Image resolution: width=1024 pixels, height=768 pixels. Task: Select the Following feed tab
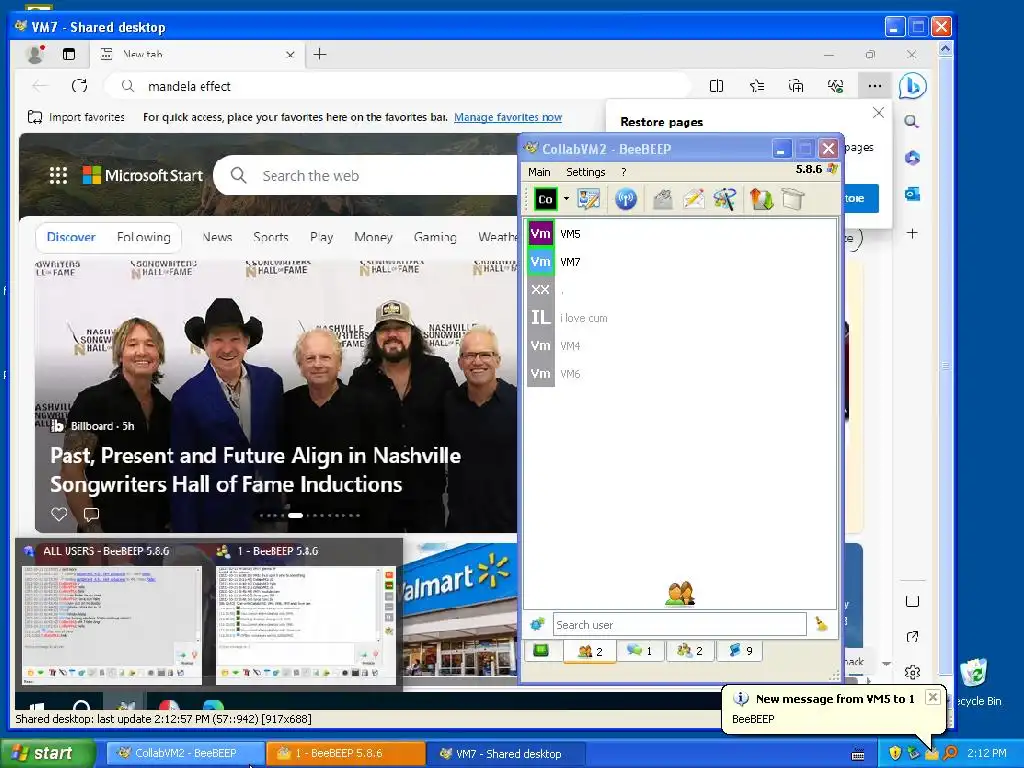[x=144, y=237]
